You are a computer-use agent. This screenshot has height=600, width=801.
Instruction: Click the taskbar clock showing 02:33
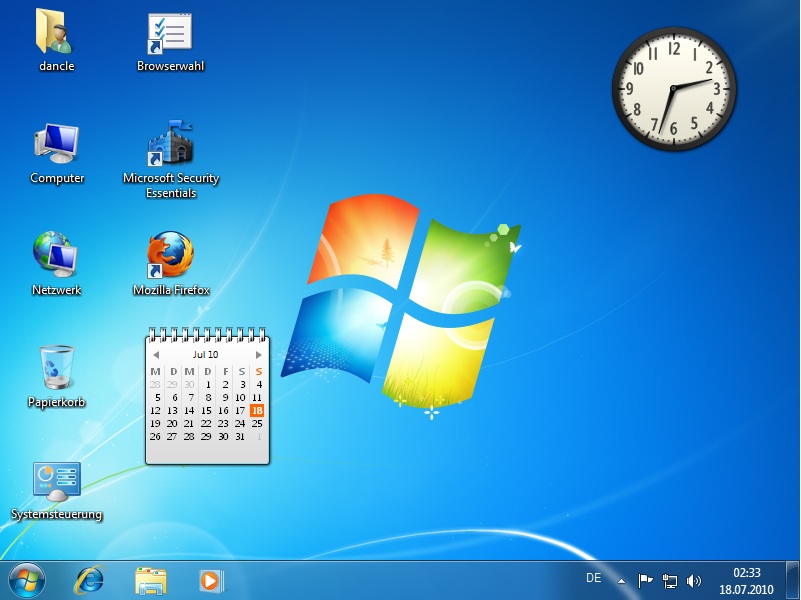coord(747,580)
